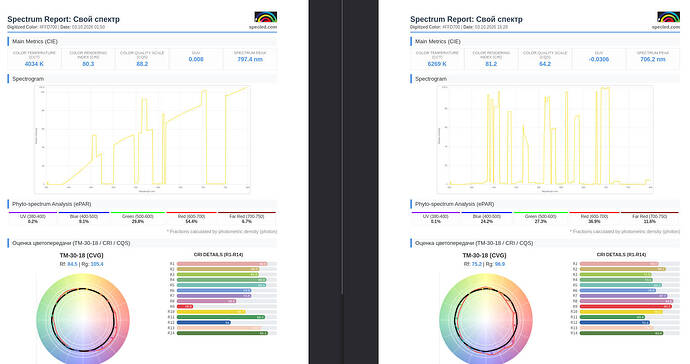Select the -0.0306 Duv value
This screenshot has width=690, height=364.
599,59
